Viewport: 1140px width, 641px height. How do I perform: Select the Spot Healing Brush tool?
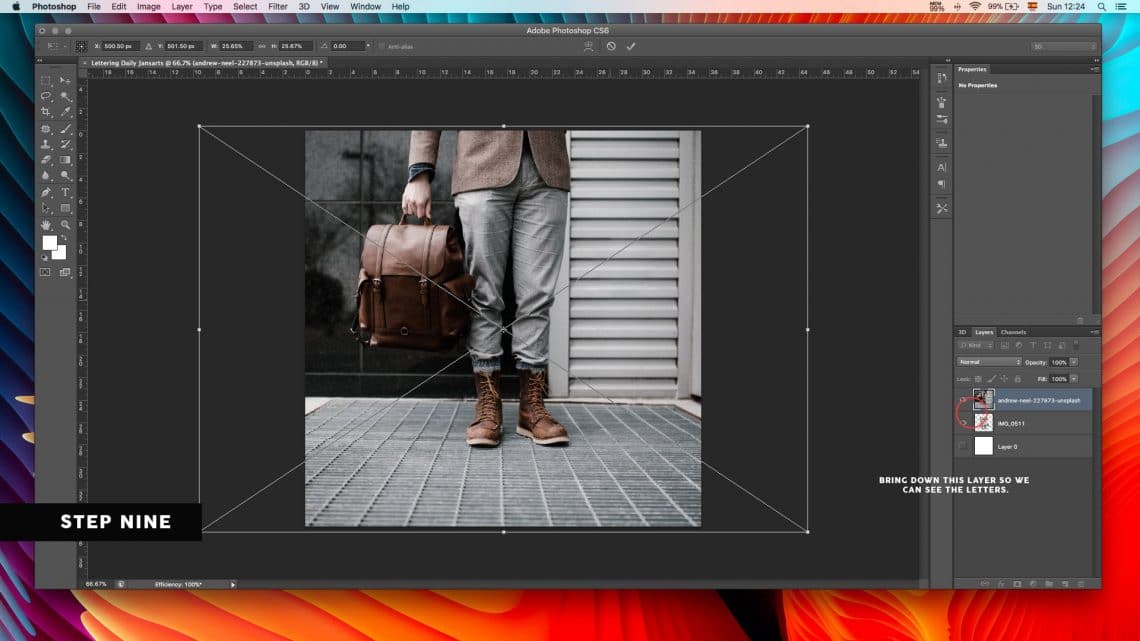click(46, 129)
